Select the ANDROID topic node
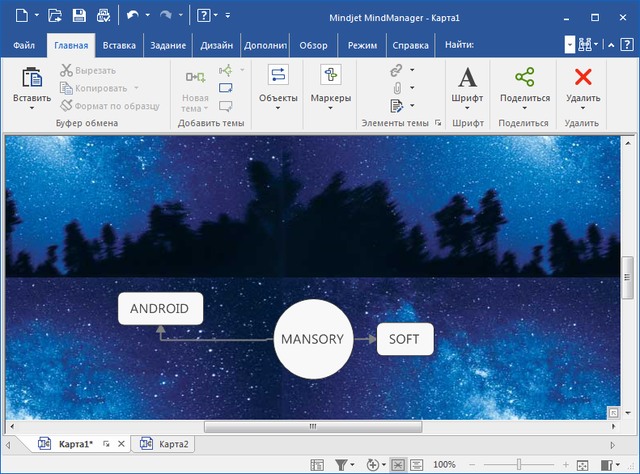This screenshot has width=640, height=474. 160,309
